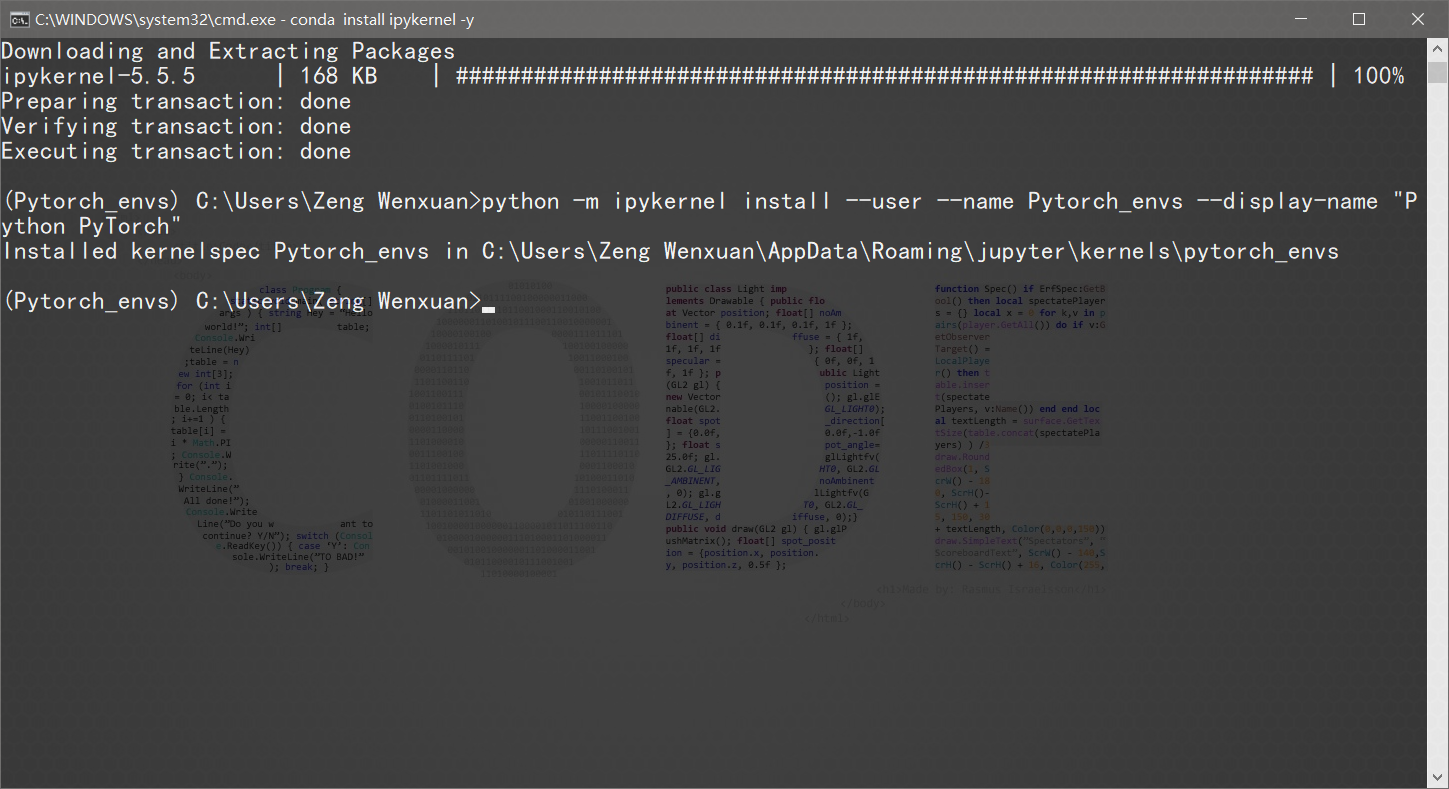1449x789 pixels.
Task: Select the Downloading and Extracting Packages line
Action: tap(228, 50)
